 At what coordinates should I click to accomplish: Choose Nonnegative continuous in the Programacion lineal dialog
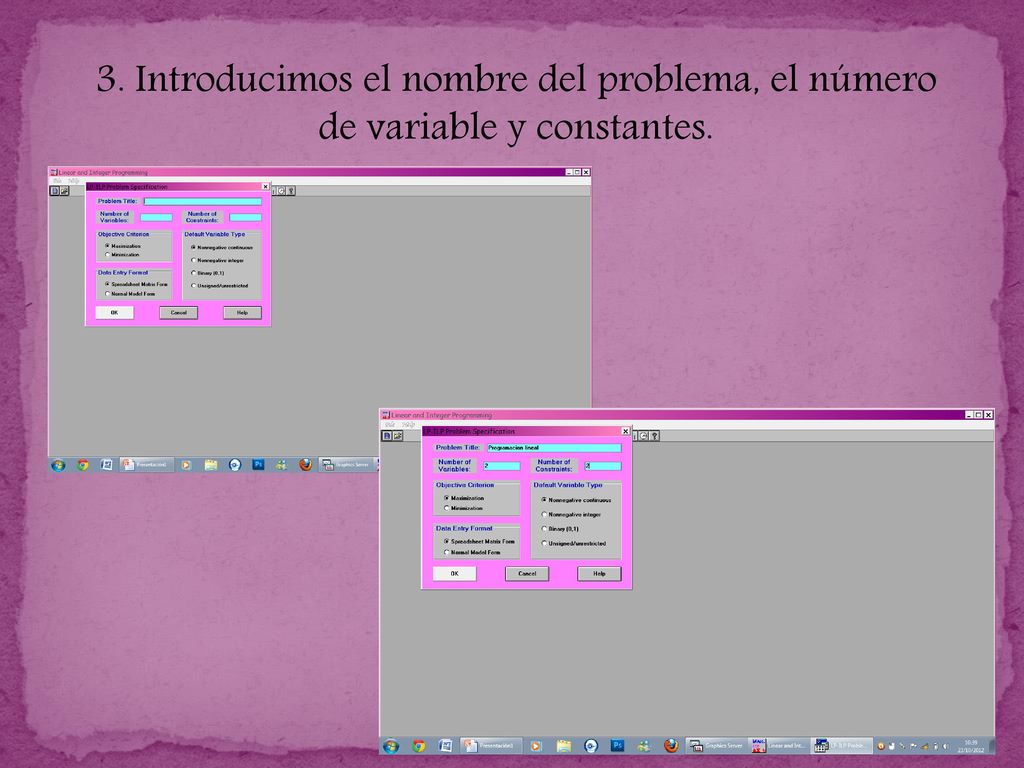[x=576, y=500]
